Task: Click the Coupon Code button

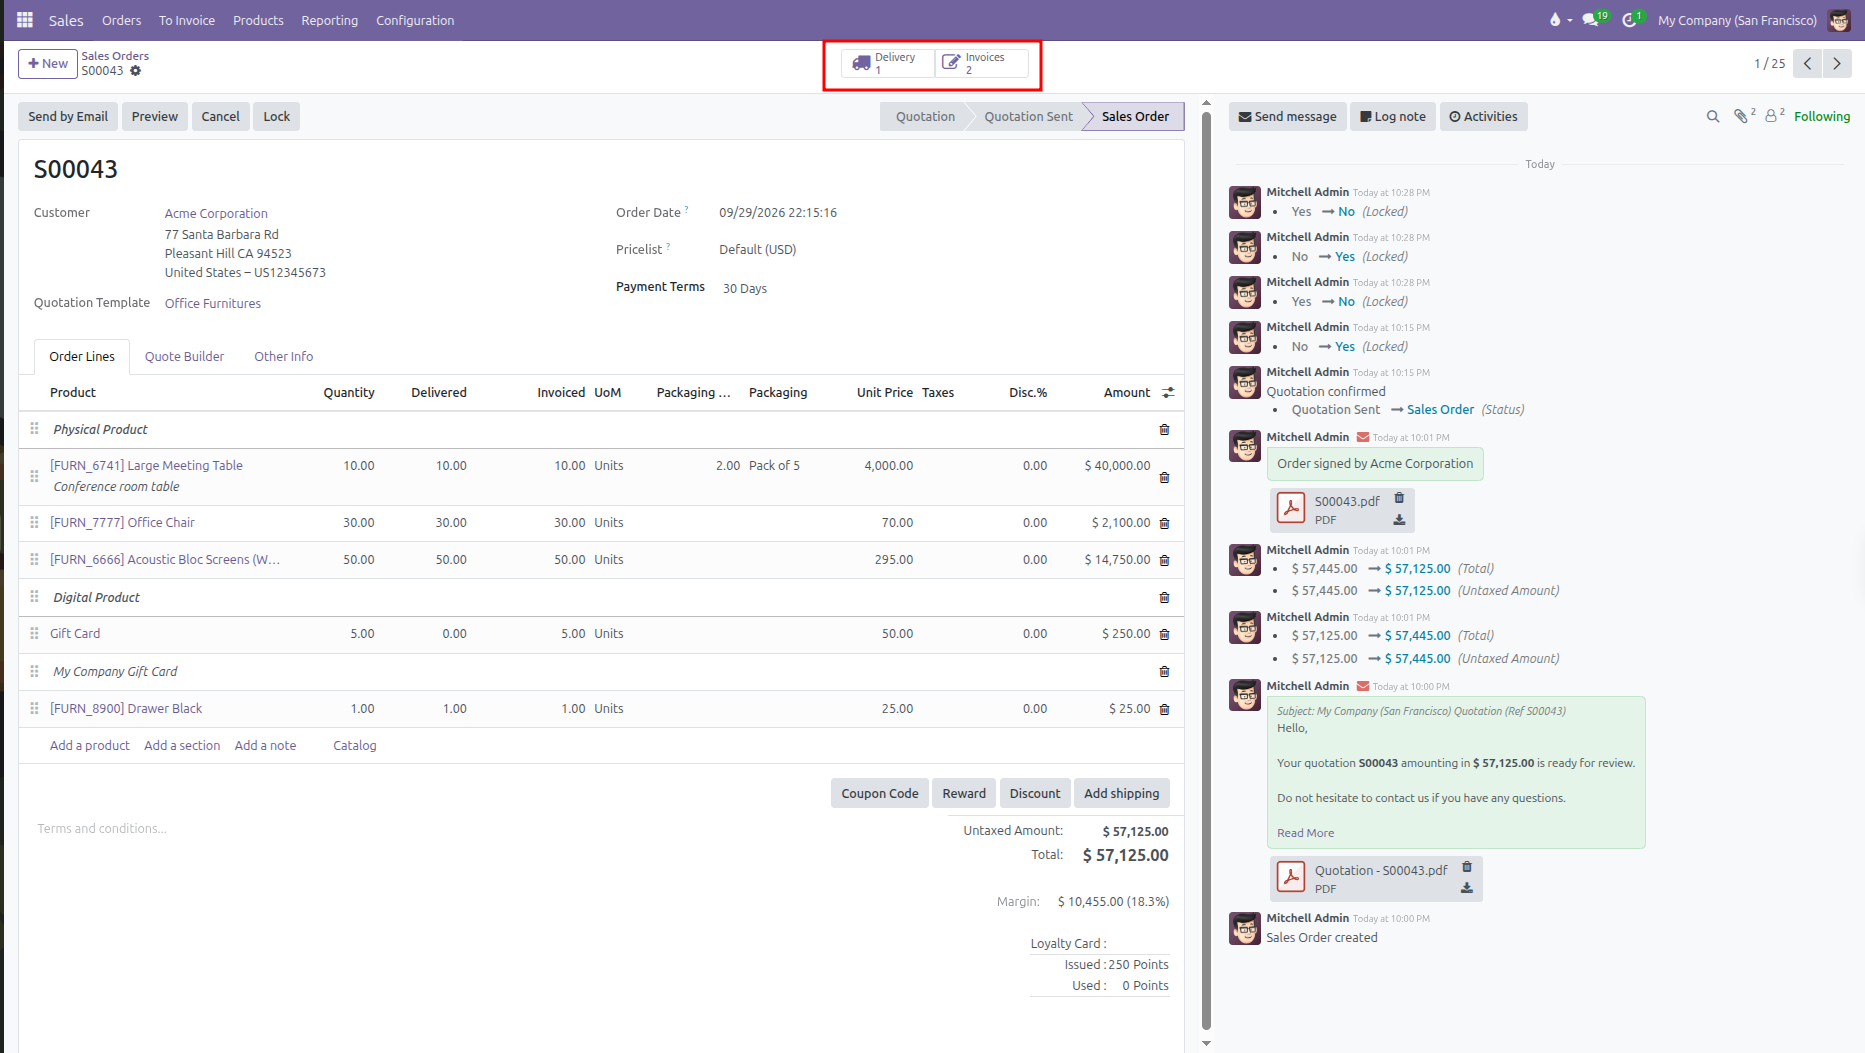Action: tap(880, 794)
